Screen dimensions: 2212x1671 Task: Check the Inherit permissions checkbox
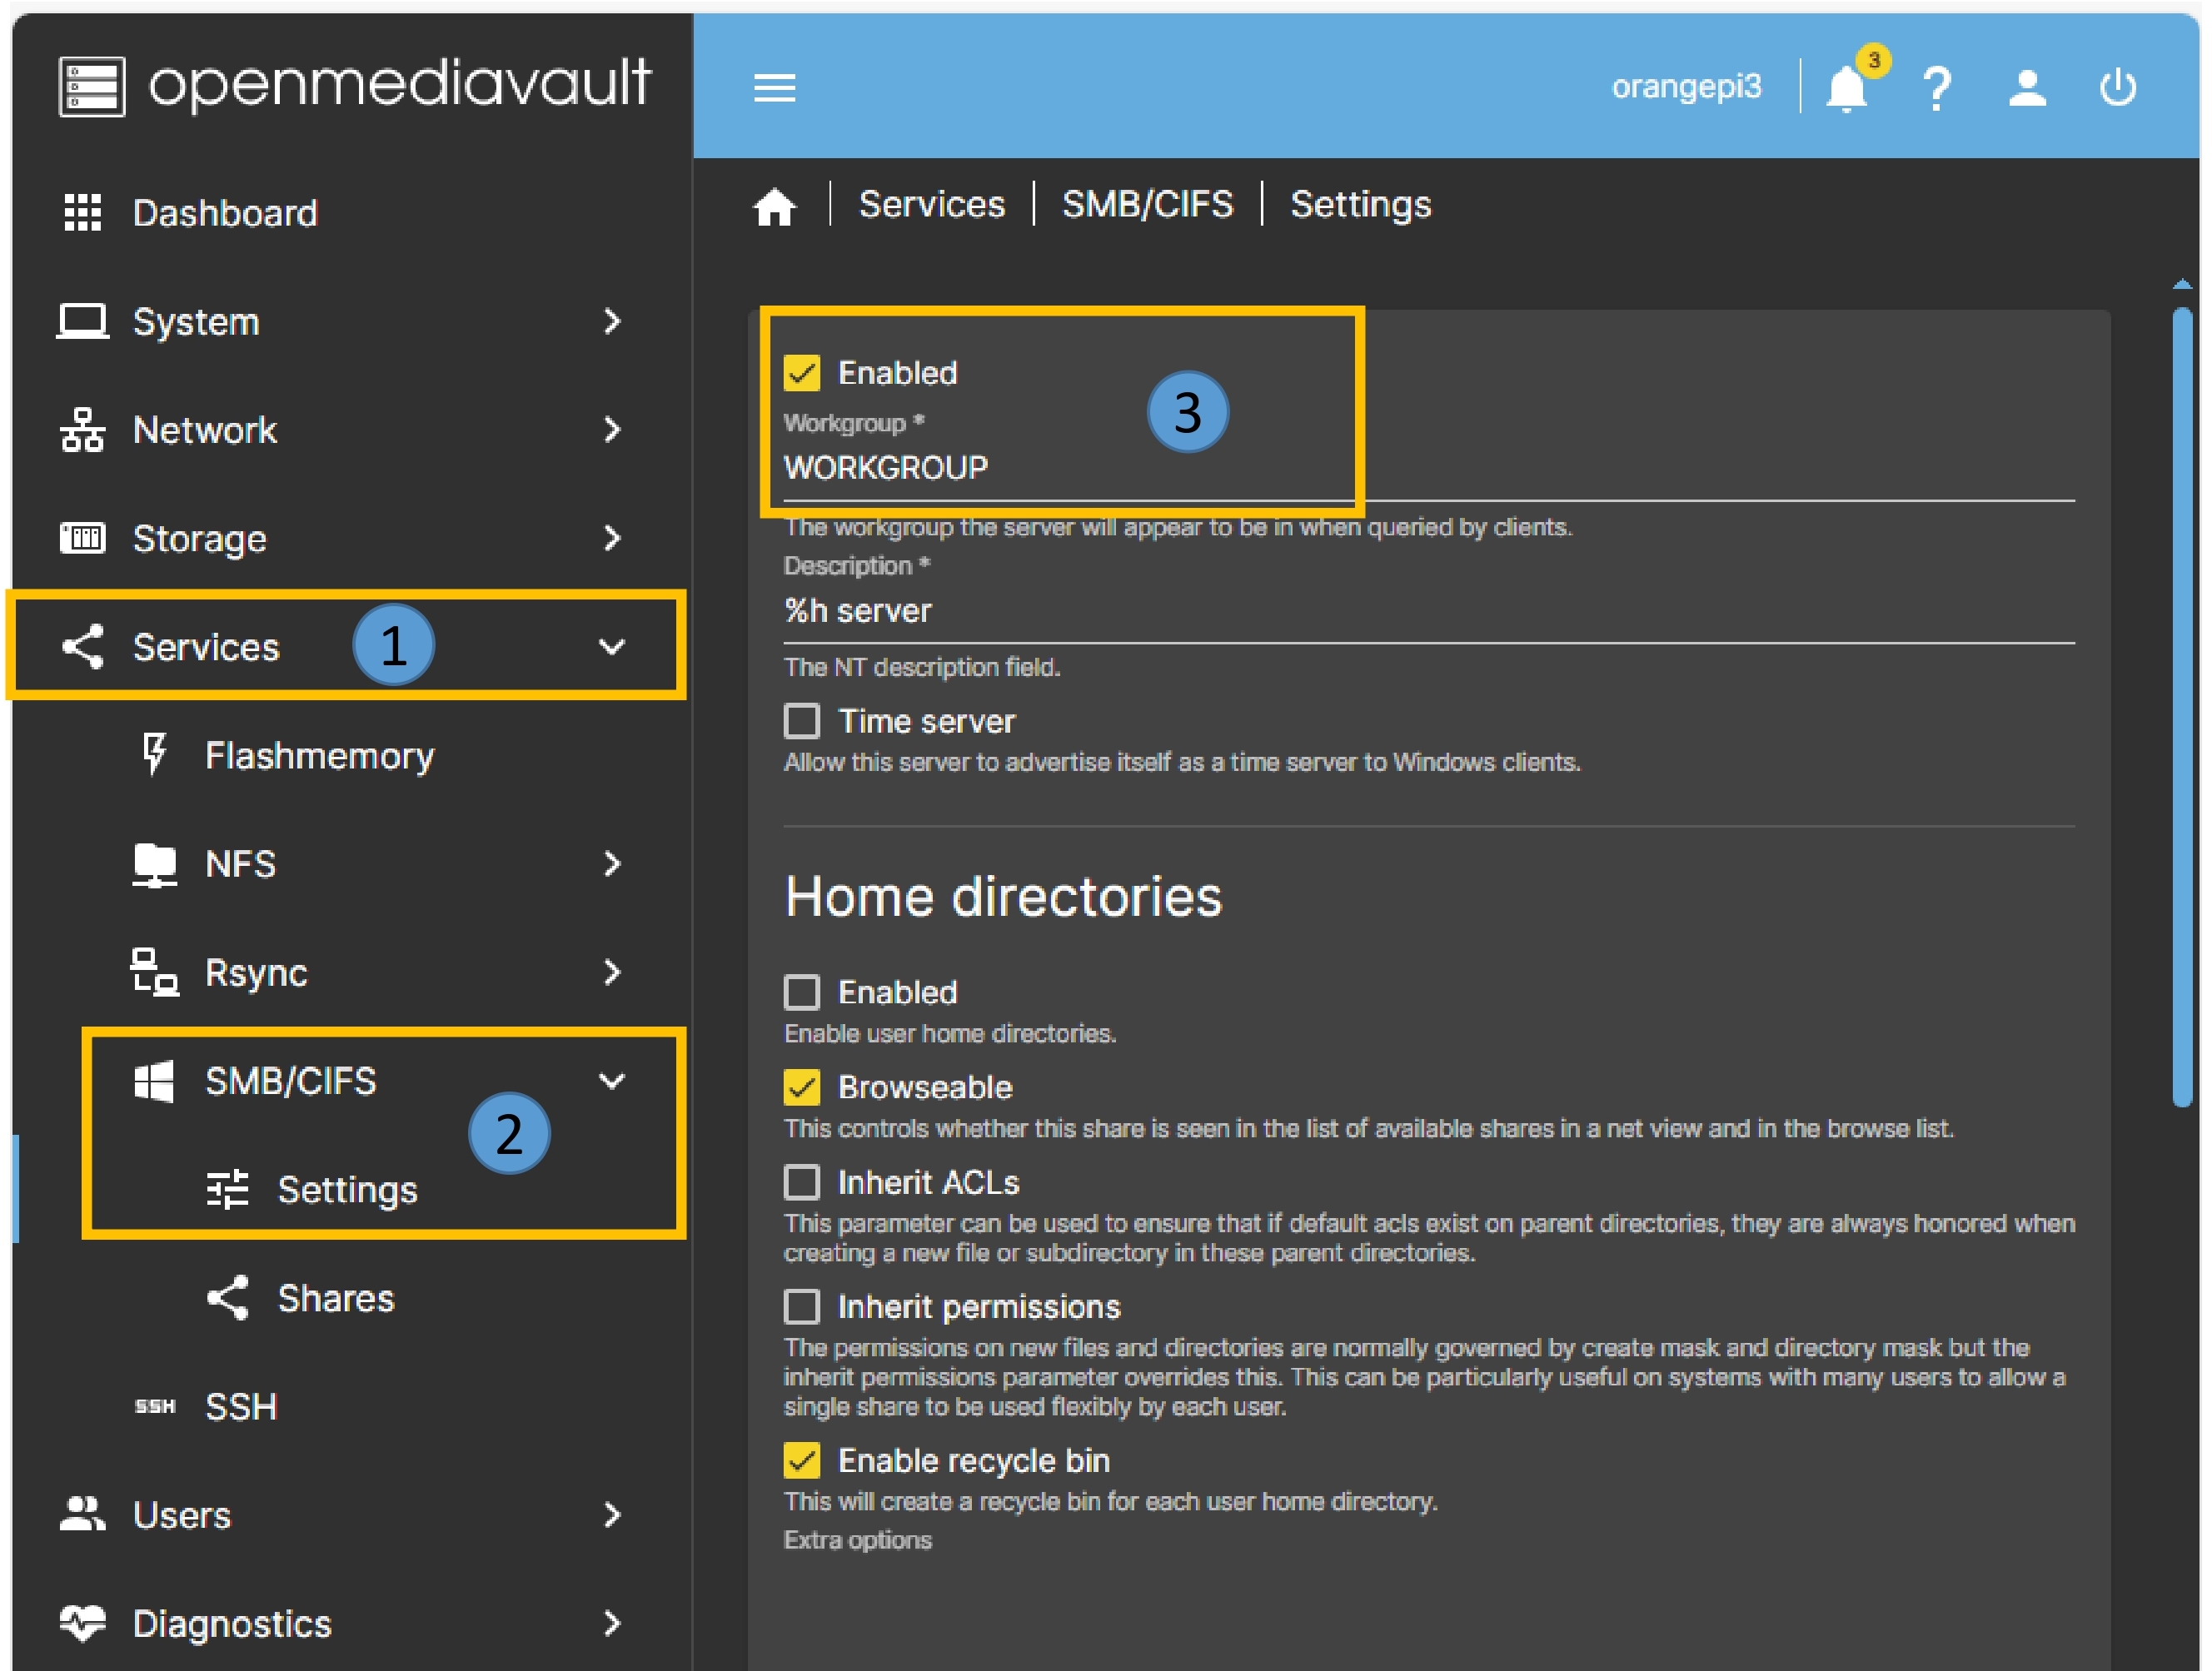pos(801,1306)
